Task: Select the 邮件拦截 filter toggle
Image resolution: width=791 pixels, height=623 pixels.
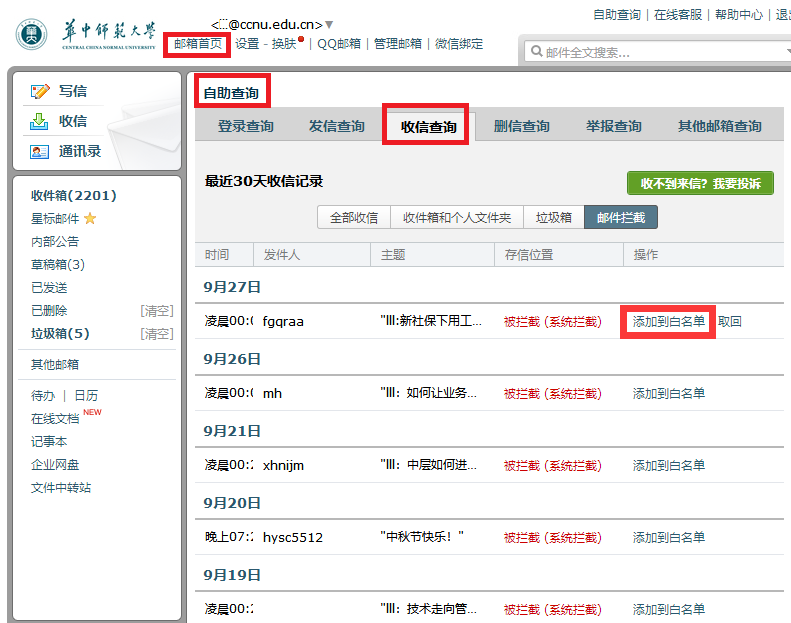Action: point(621,217)
